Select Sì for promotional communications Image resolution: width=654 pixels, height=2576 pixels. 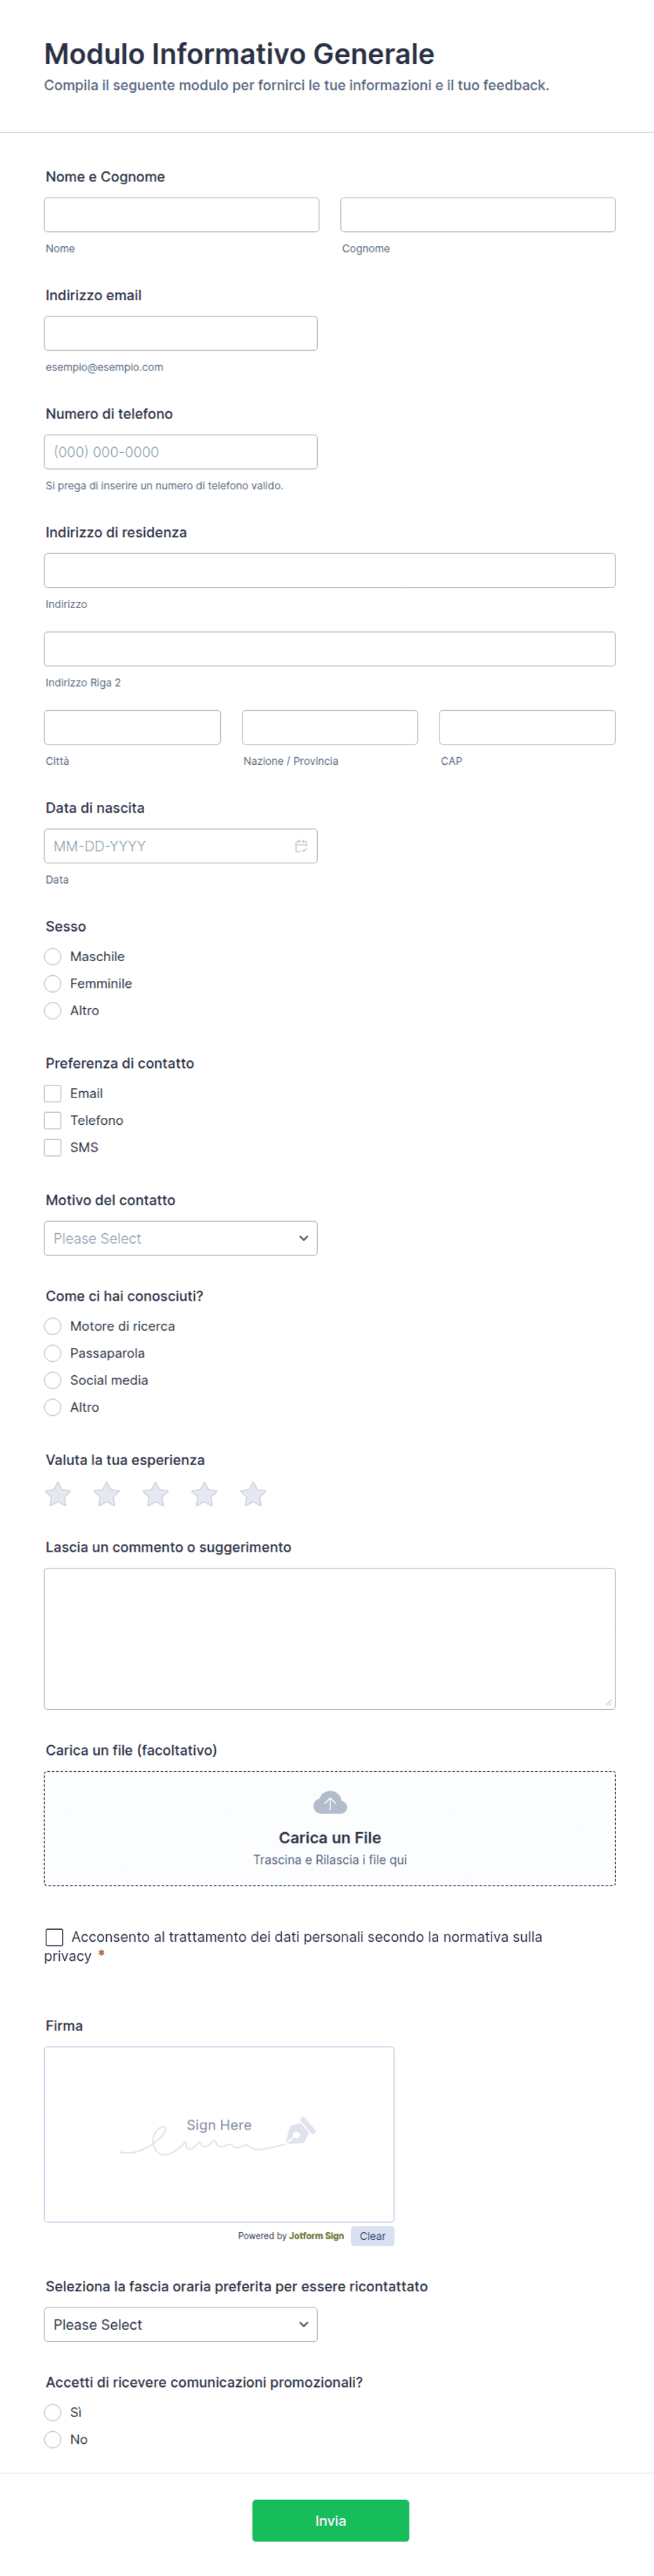click(53, 2413)
